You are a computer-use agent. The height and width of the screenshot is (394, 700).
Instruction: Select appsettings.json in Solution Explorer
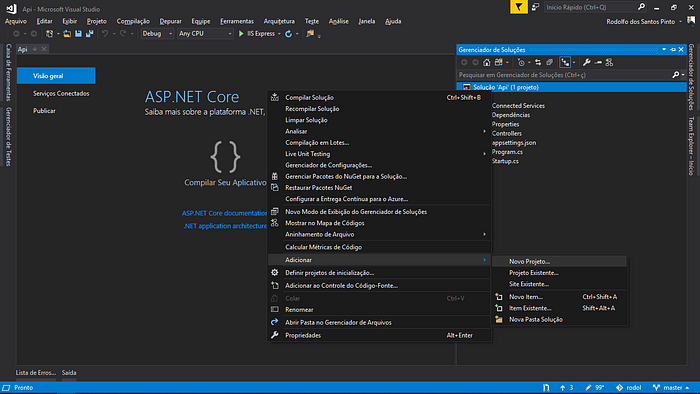pos(514,143)
